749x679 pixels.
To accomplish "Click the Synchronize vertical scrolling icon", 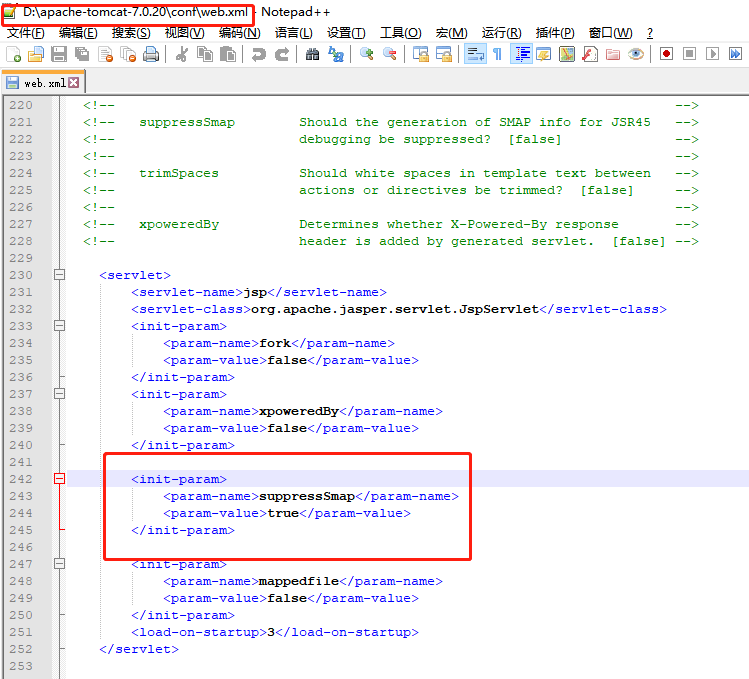I will pyautogui.click(x=420, y=54).
